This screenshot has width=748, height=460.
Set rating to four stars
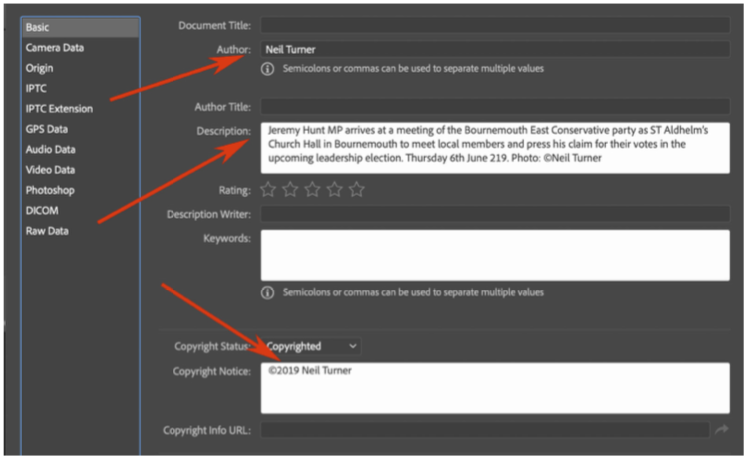(334, 189)
